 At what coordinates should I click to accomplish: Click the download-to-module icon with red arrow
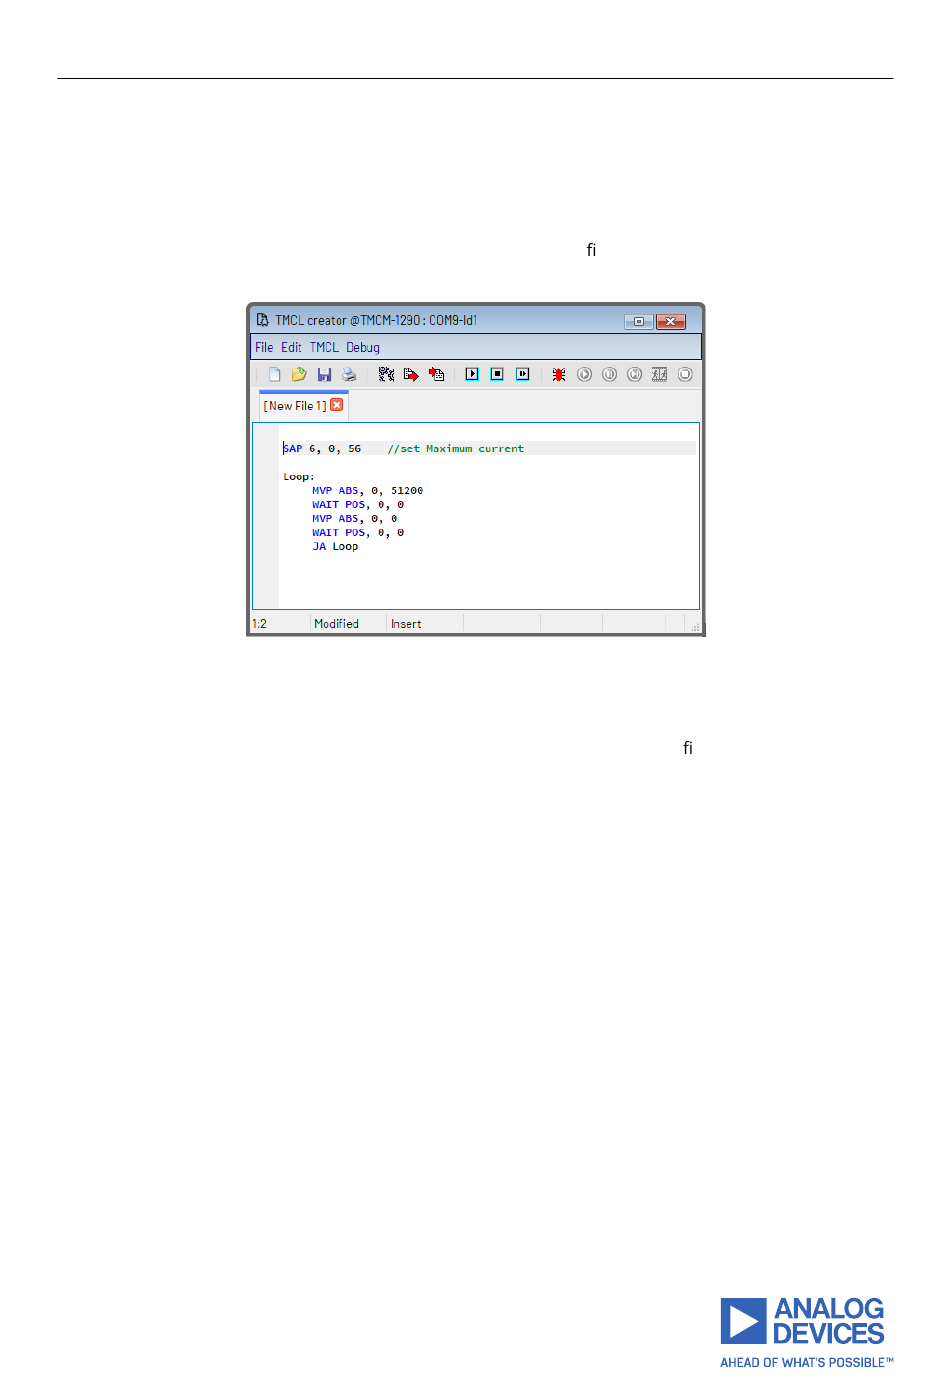411,374
